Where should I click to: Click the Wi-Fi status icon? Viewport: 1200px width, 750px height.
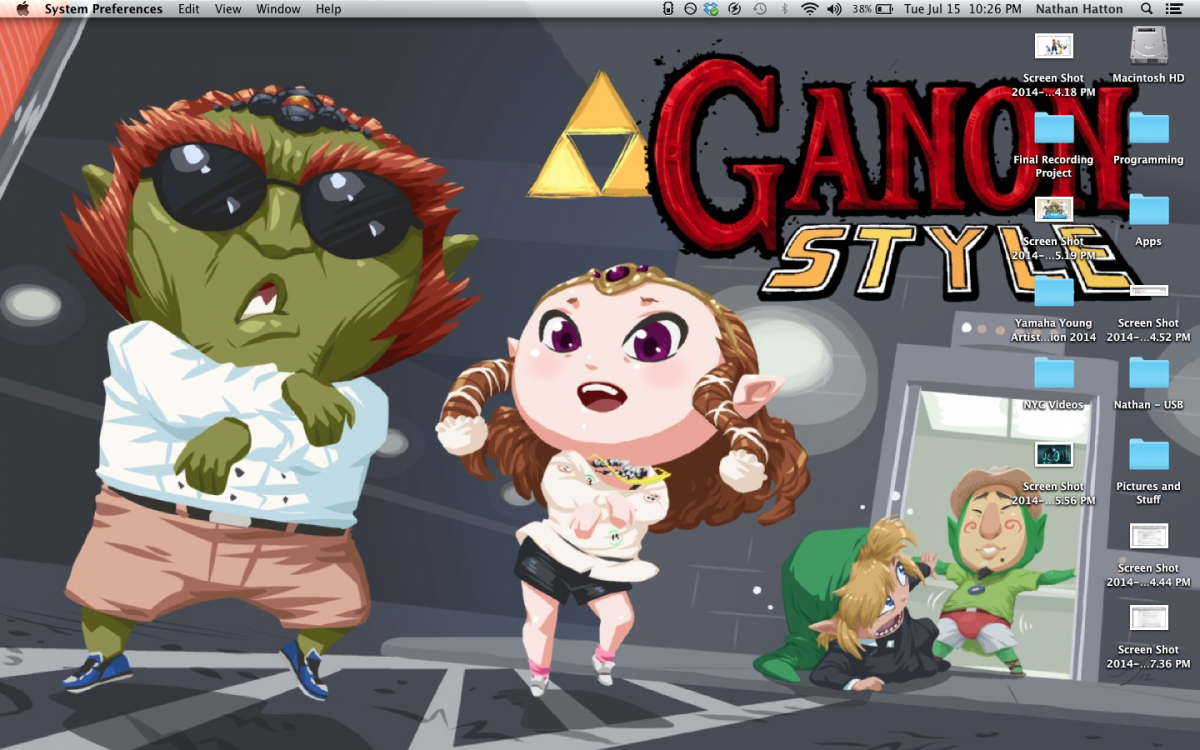(809, 9)
